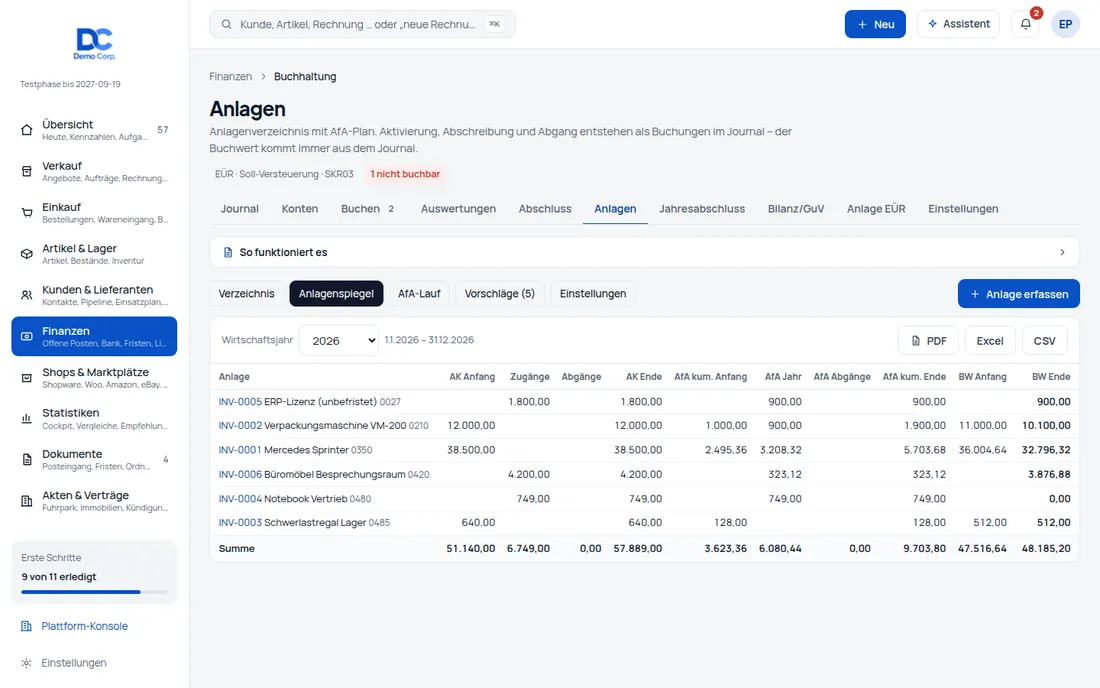Export table as Excel
This screenshot has height=688, width=1100.
point(990,341)
